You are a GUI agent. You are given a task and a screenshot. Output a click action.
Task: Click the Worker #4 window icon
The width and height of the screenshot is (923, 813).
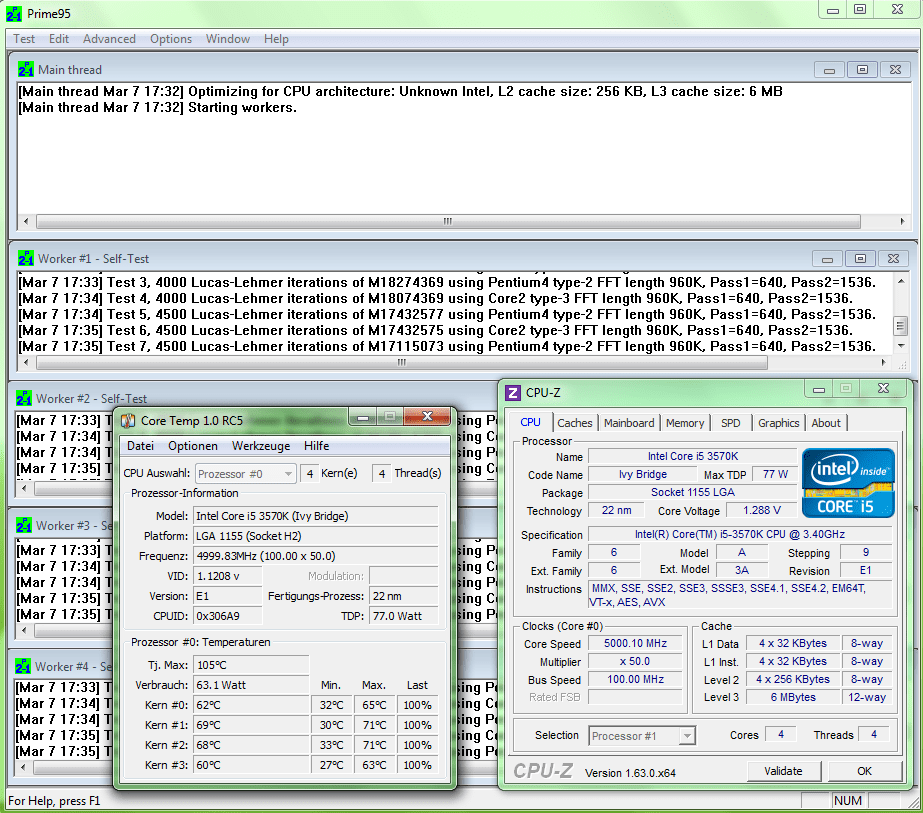click(x=22, y=666)
